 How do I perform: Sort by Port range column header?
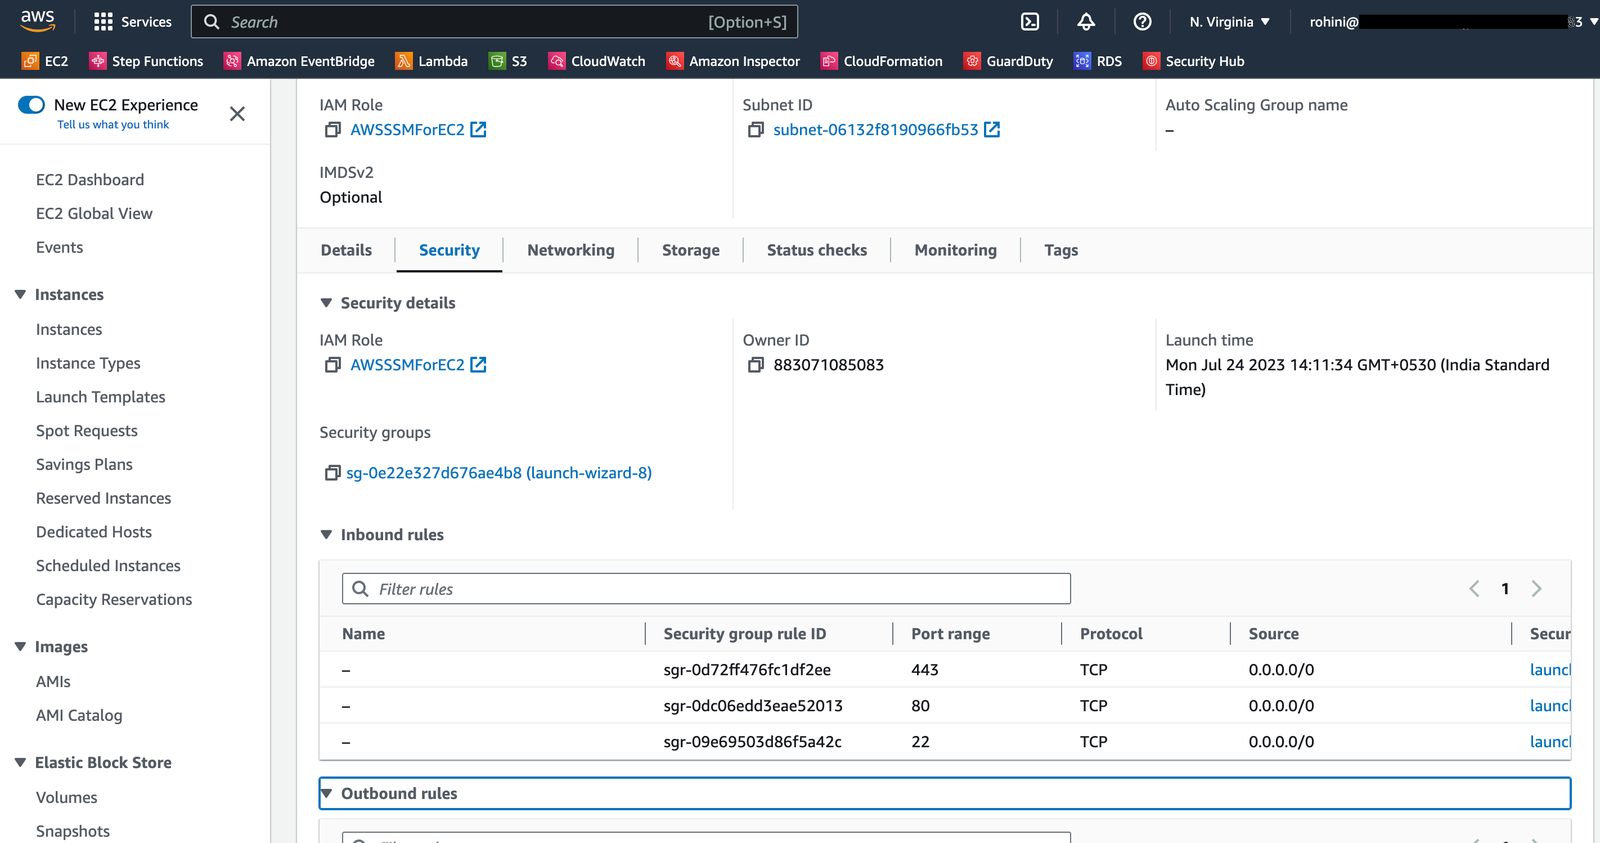951,634
